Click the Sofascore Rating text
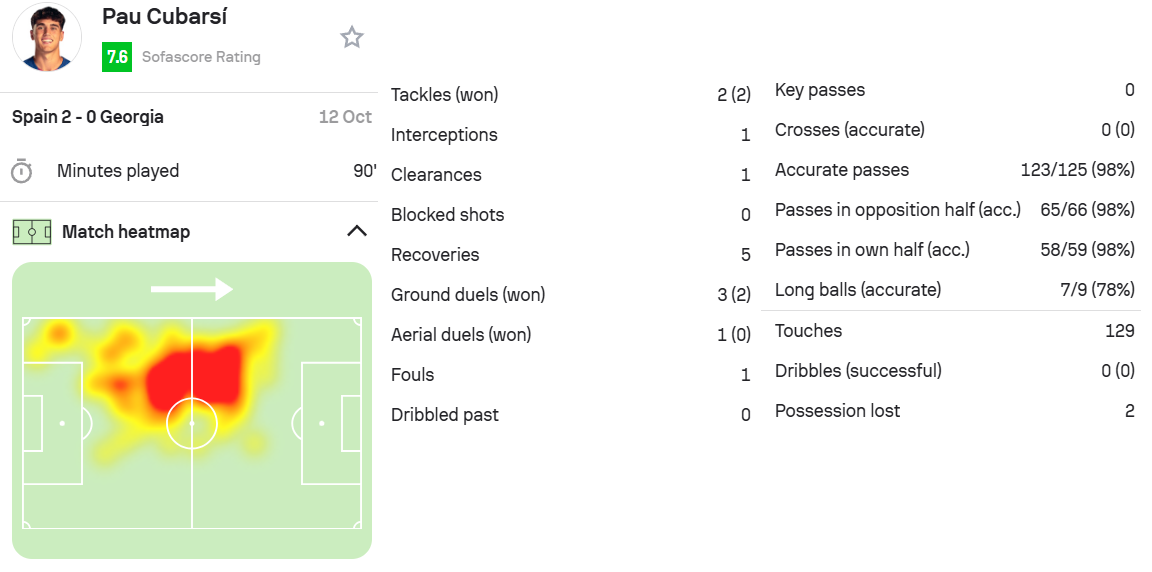 (201, 57)
